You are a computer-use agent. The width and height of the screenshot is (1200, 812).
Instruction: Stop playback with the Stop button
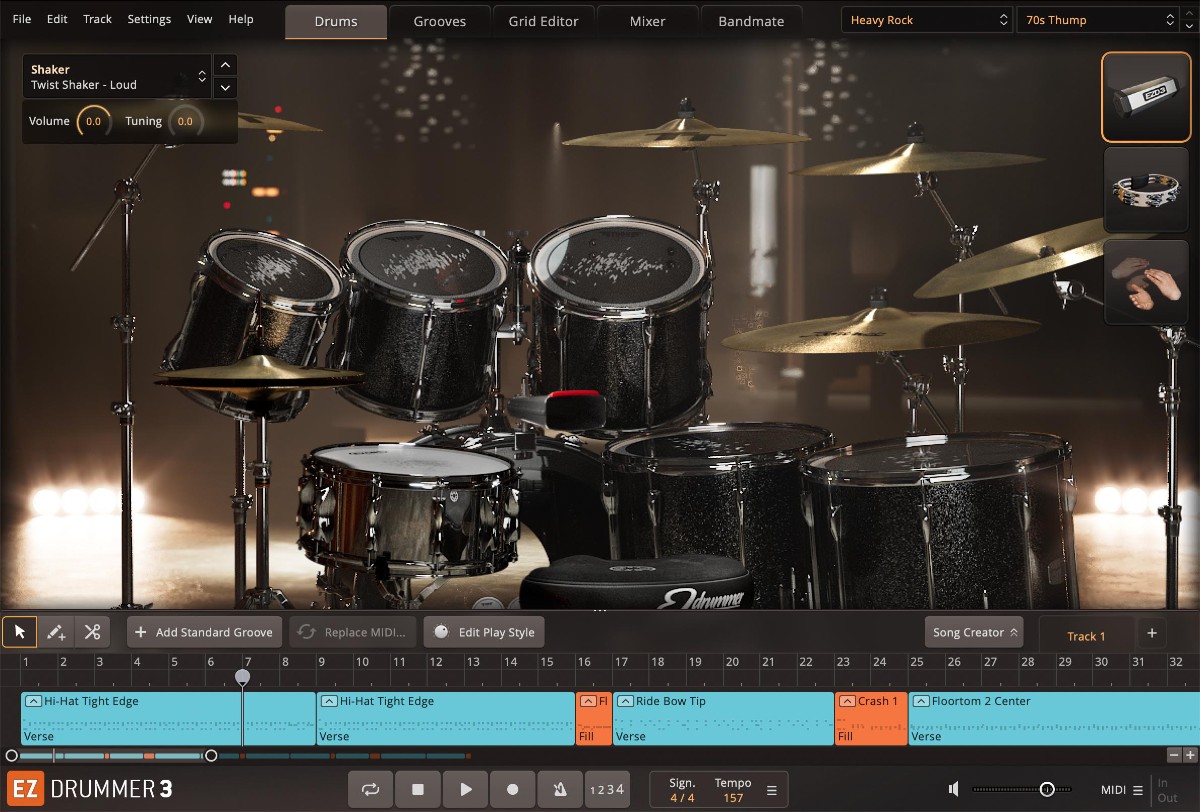pos(418,789)
